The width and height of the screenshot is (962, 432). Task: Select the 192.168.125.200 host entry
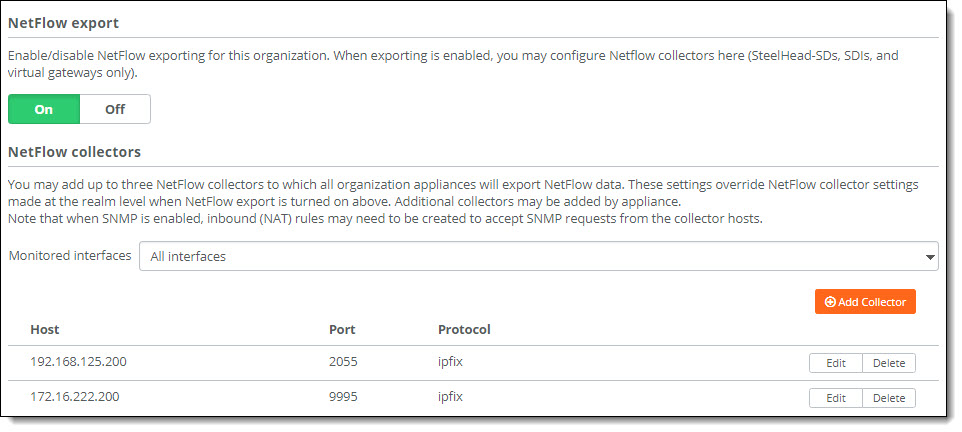pos(79,361)
